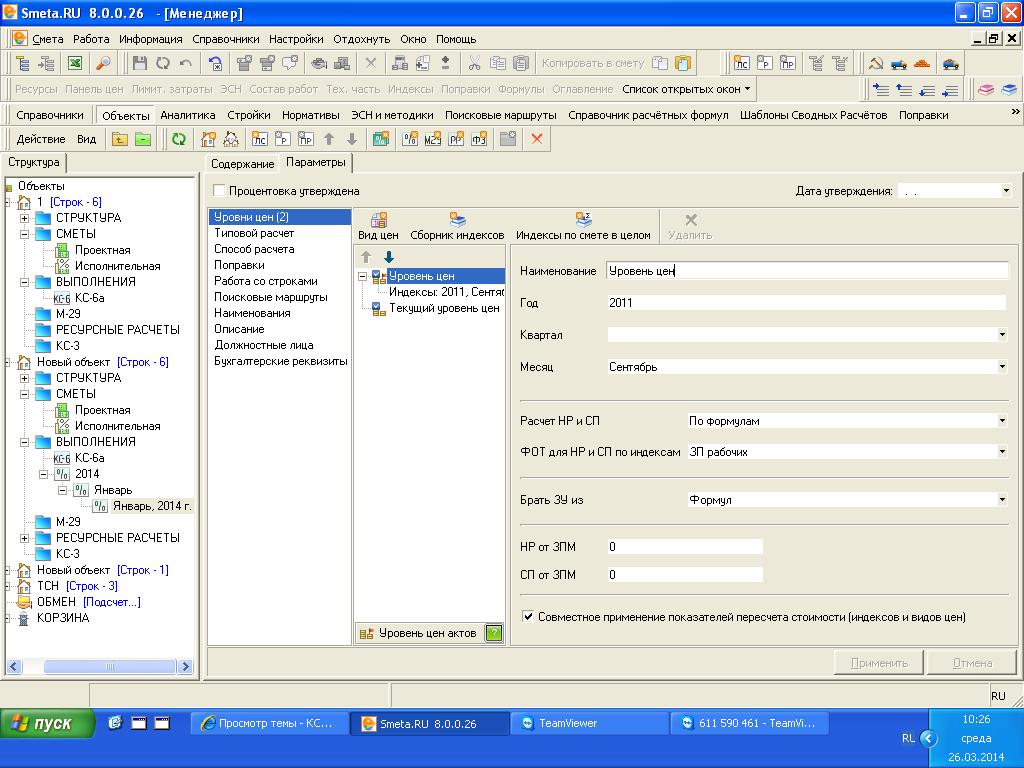Move price level down with blue arrow

point(389,257)
